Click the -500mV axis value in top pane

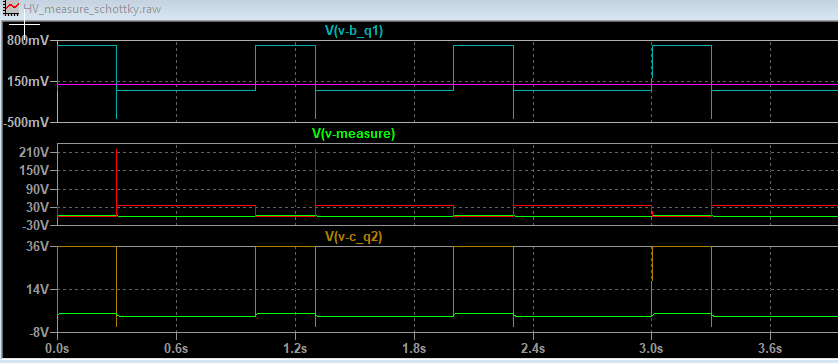tap(27, 122)
